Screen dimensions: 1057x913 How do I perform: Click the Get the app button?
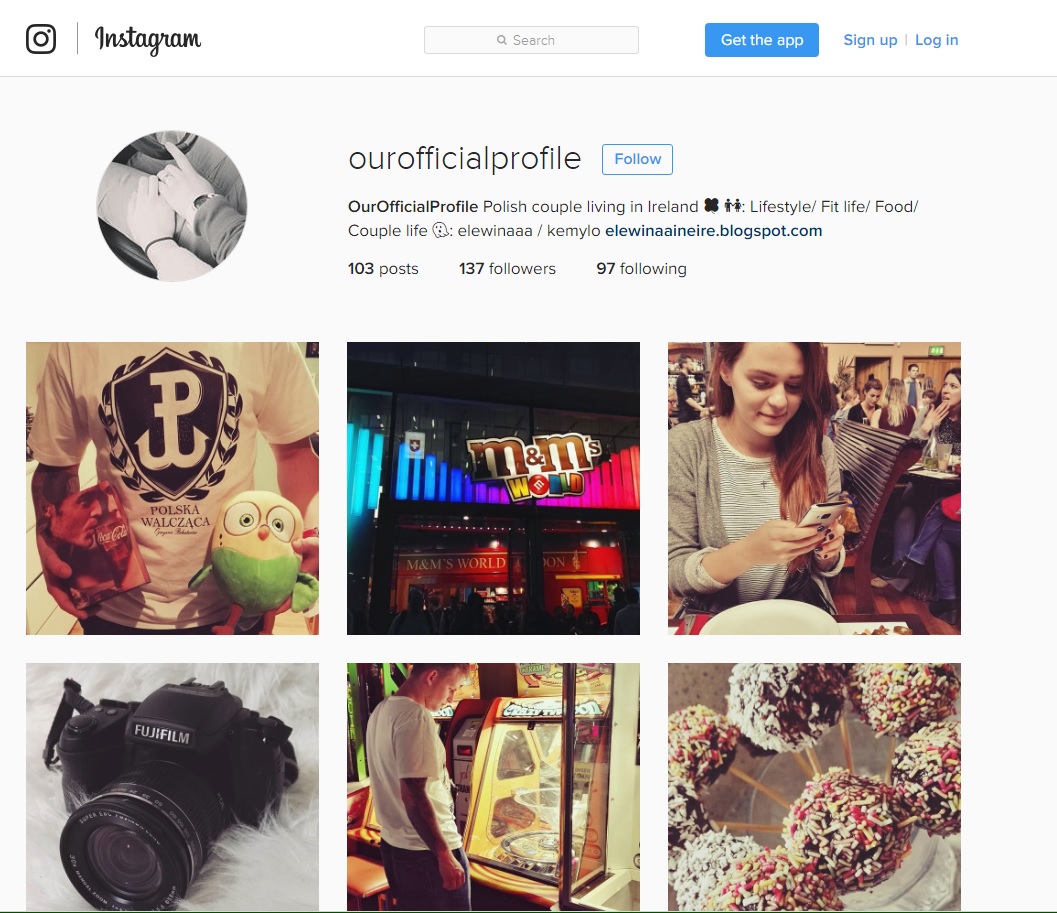pyautogui.click(x=762, y=40)
